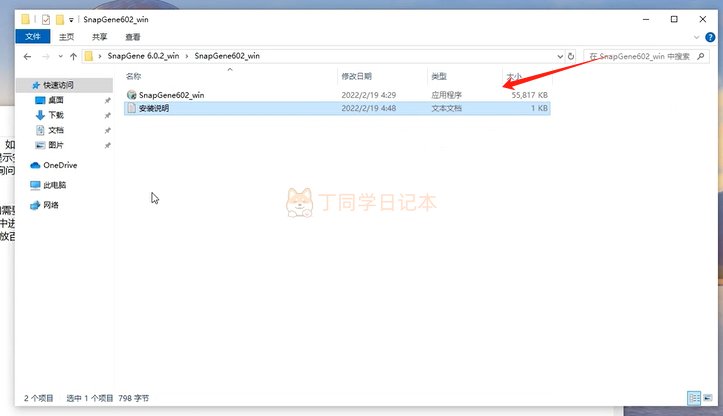Expand the ribbon with the chevron
Image resolution: width=723 pixels, height=416 pixels.
click(x=696, y=37)
